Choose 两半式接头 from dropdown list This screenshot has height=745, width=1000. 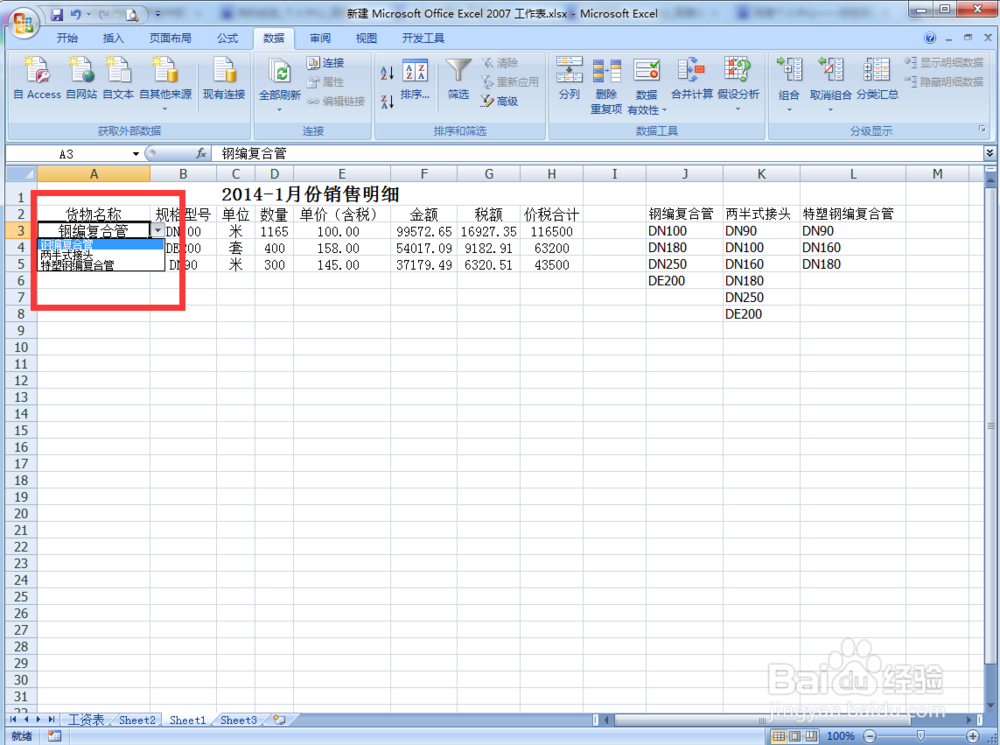(x=101, y=254)
